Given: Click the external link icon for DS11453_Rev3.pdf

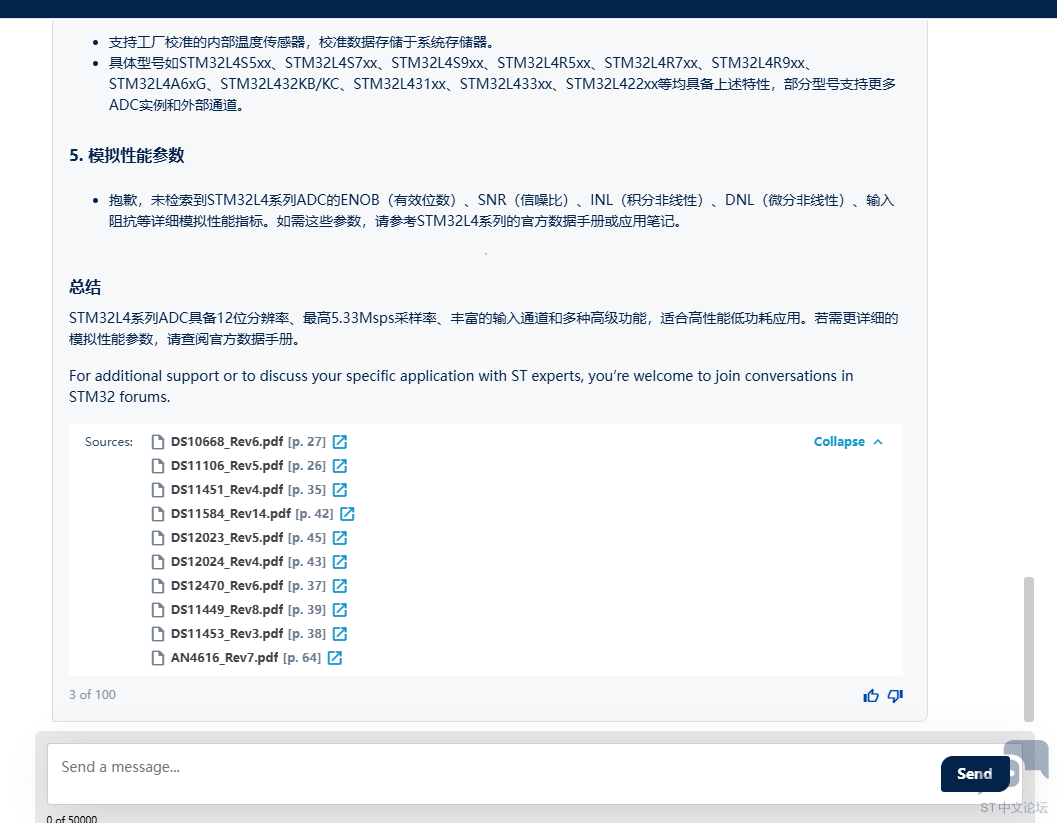Looking at the screenshot, I should coord(338,633).
